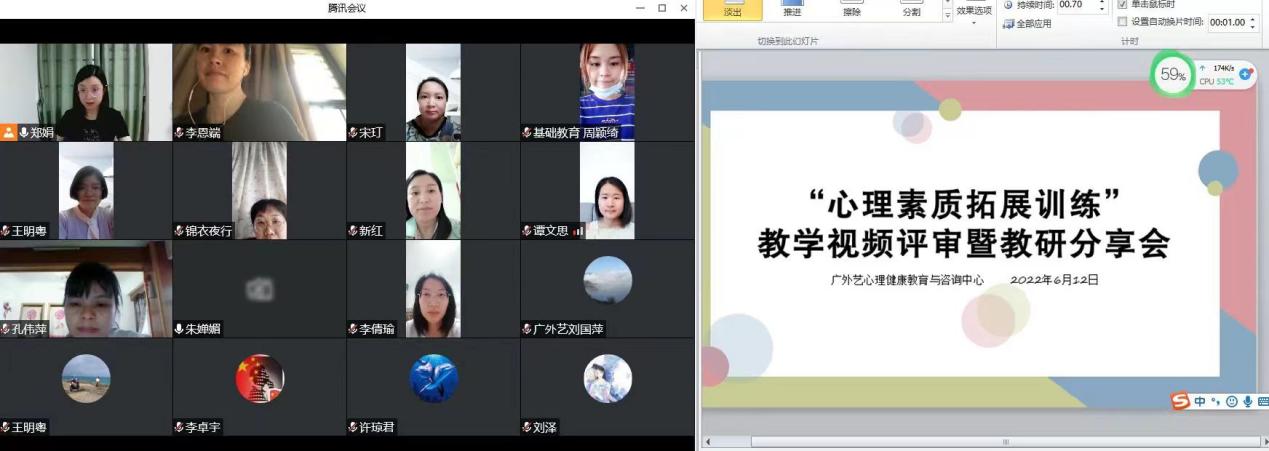The image size is (1269, 451).
Task: Click the muted mic icon beside 新红
Action: (353, 231)
